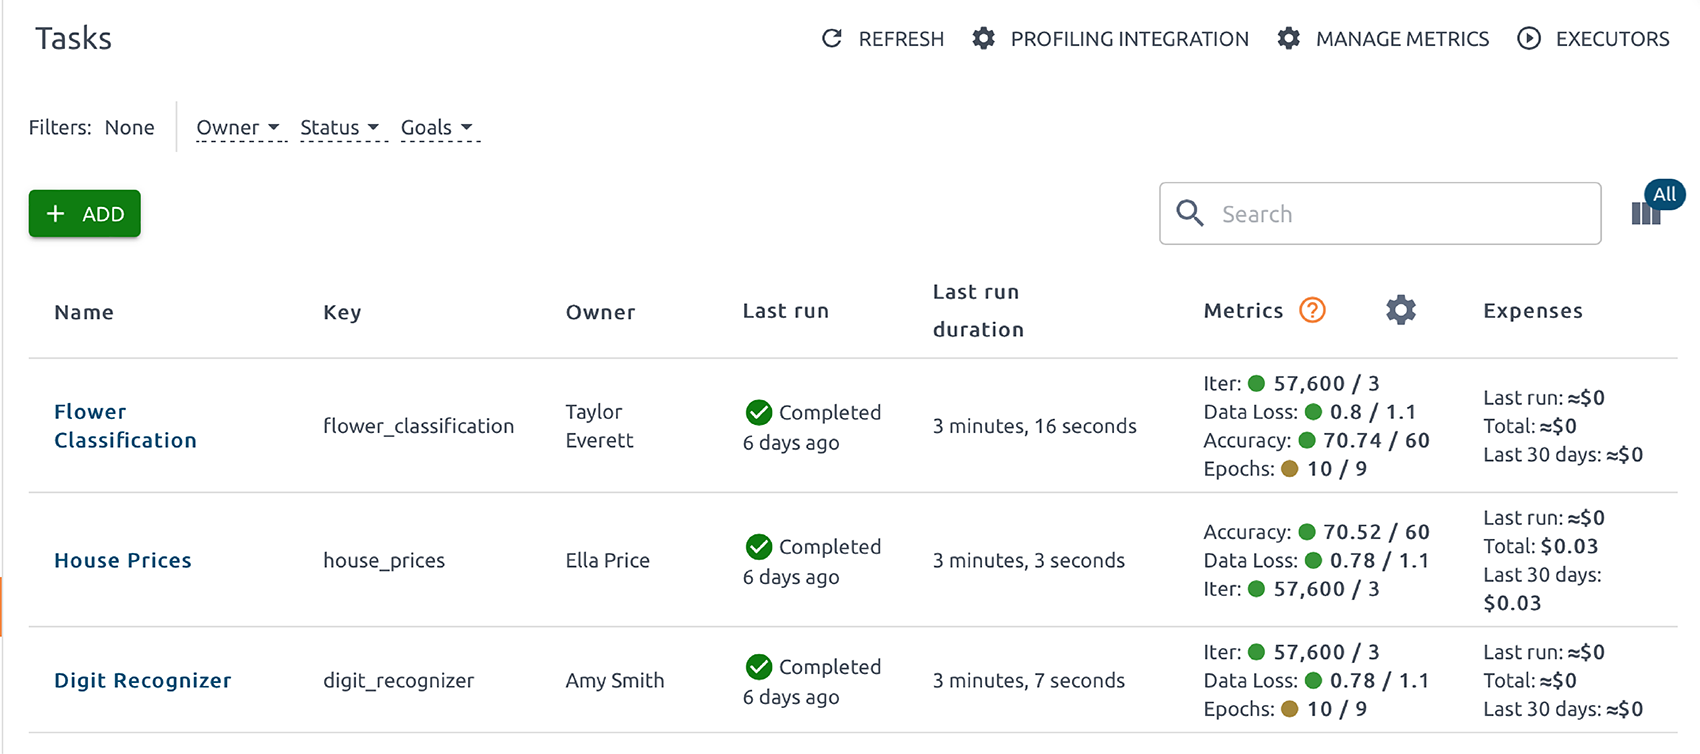This screenshot has height=754, width=1700.
Task: Open the Digit Recognizer task
Action: 143,680
